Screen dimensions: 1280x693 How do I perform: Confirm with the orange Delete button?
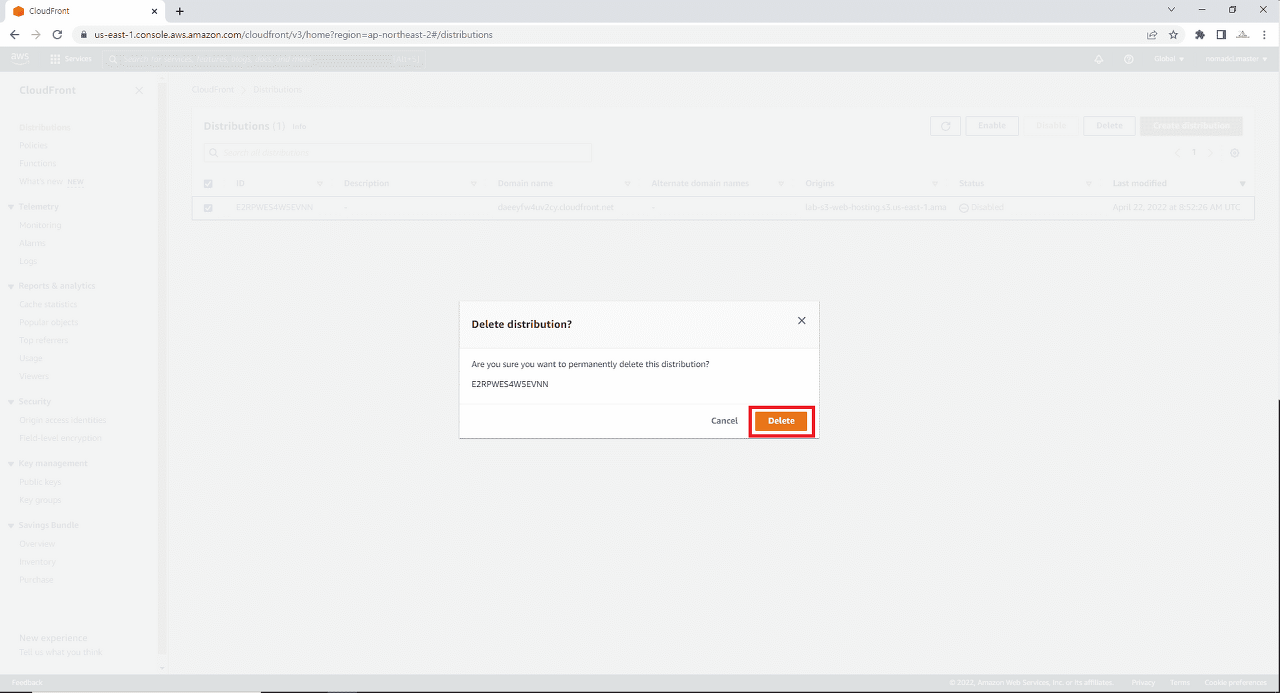(781, 421)
